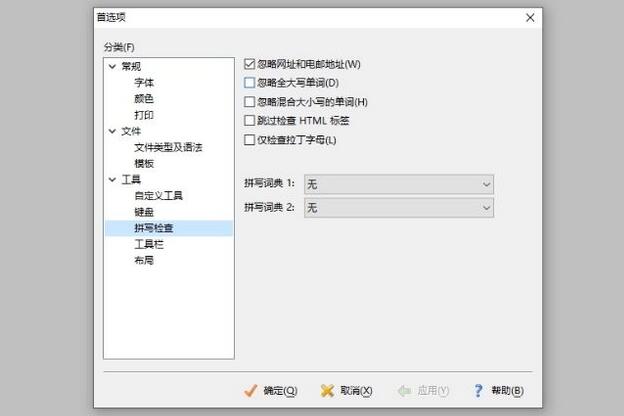Select the 常规 category label
This screenshot has height=416, width=624.
131,66
